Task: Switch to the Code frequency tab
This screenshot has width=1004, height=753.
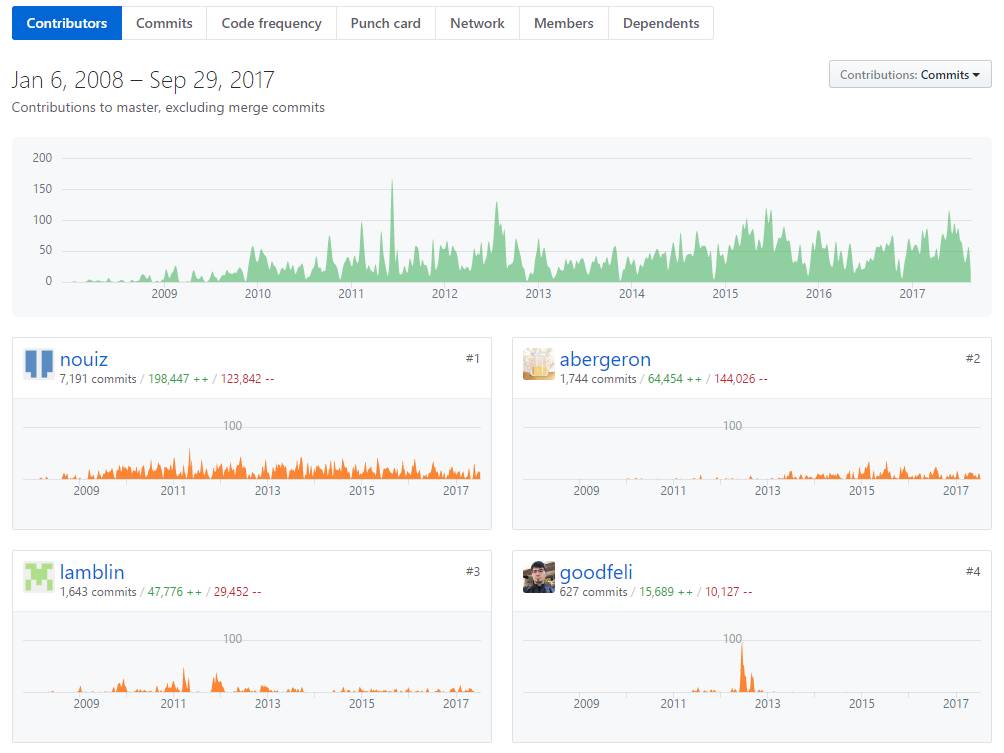Action: click(271, 23)
